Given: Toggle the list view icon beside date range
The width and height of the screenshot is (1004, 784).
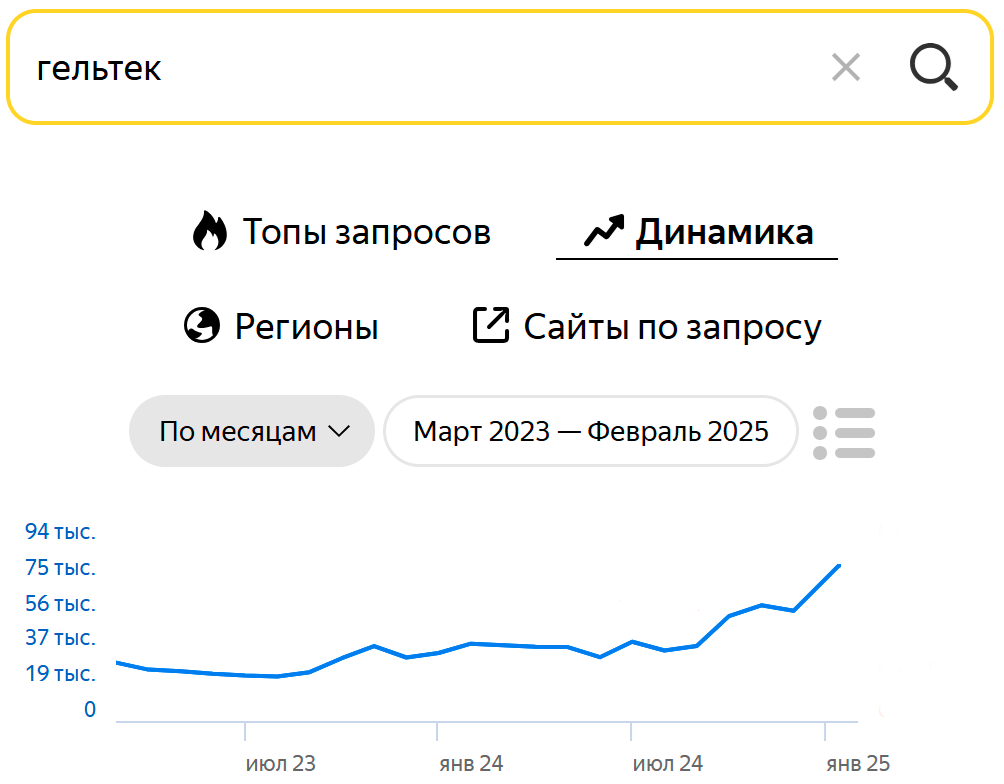Looking at the screenshot, I should click(844, 433).
